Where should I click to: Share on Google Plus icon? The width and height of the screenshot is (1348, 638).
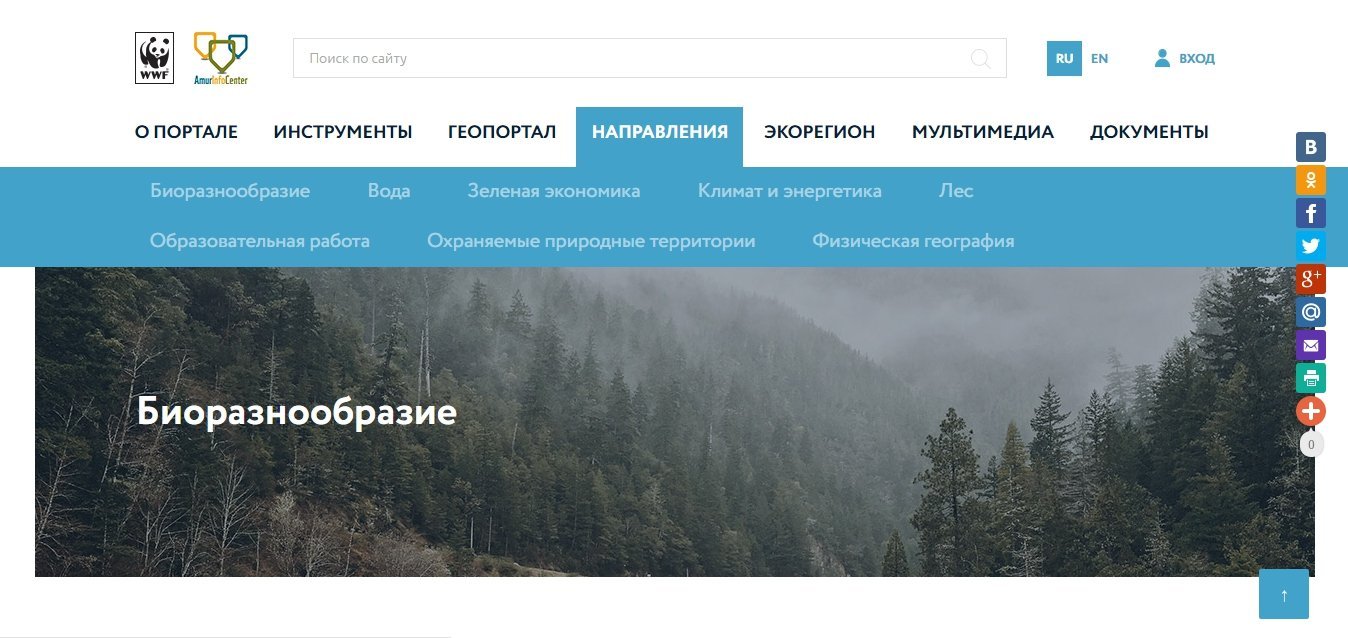tap(1311, 279)
